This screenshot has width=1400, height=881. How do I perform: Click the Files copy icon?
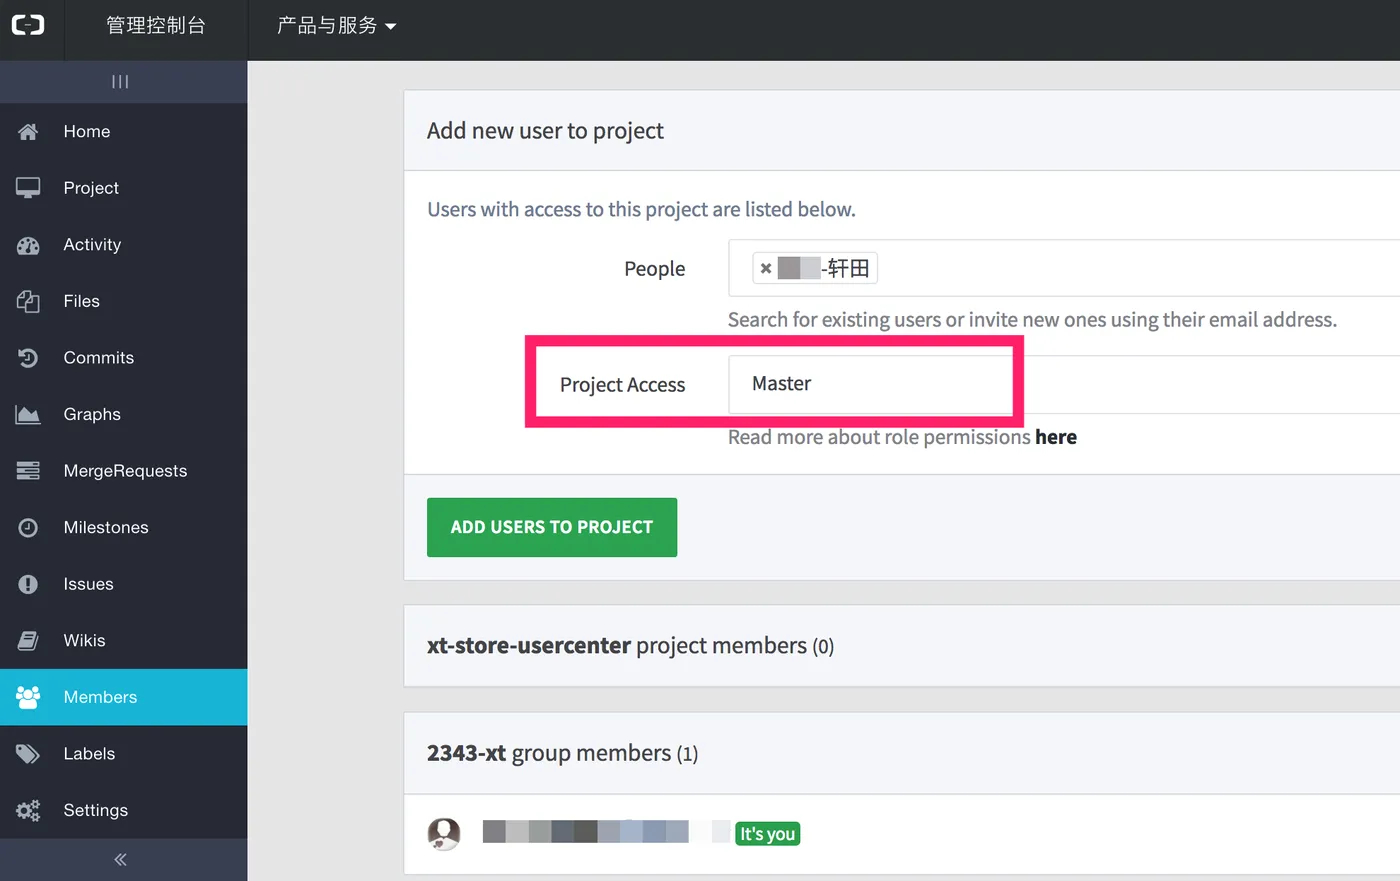(x=28, y=301)
